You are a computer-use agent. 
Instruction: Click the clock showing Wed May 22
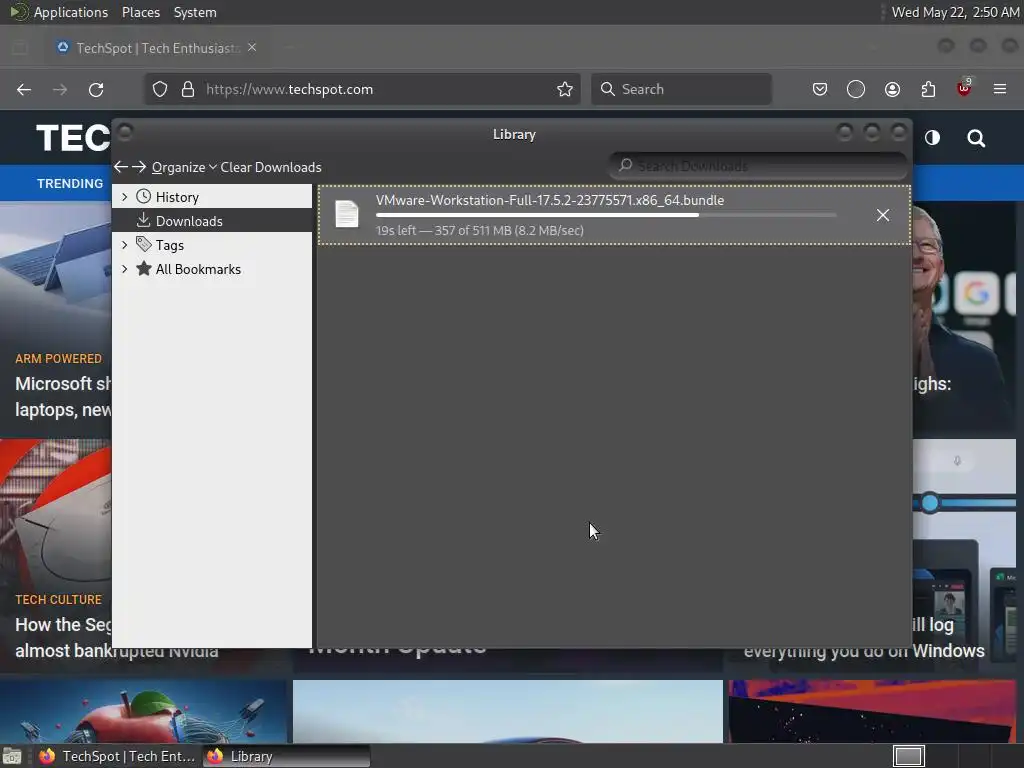[x=955, y=12]
